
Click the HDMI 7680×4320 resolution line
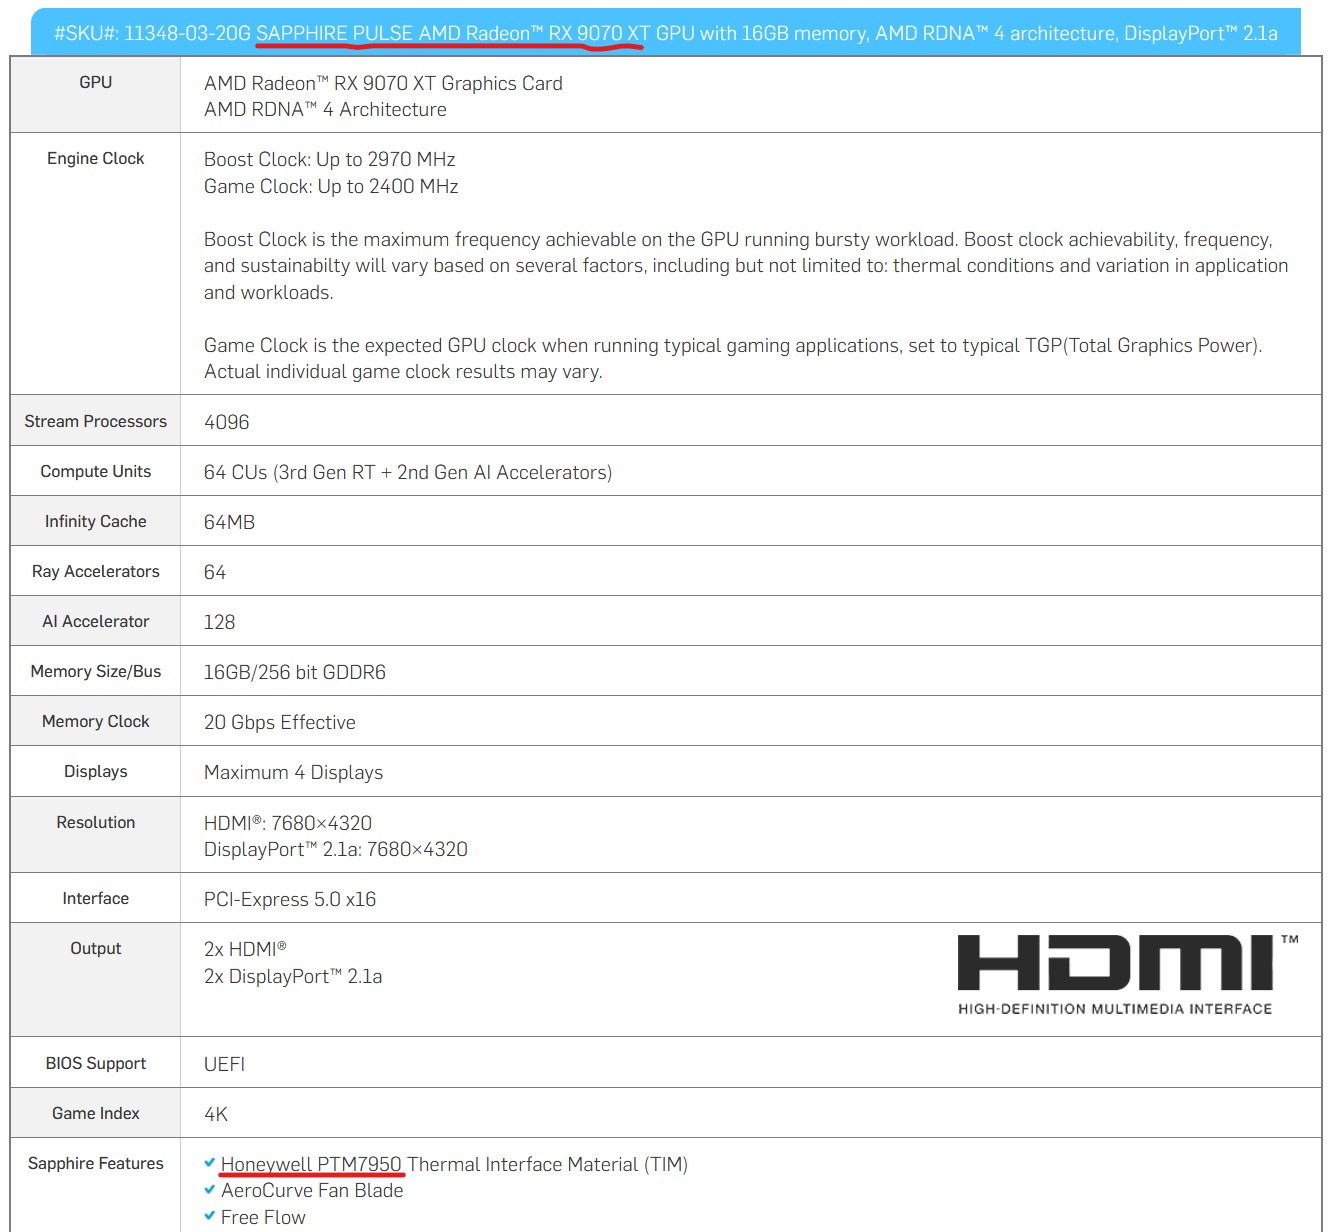(x=288, y=823)
